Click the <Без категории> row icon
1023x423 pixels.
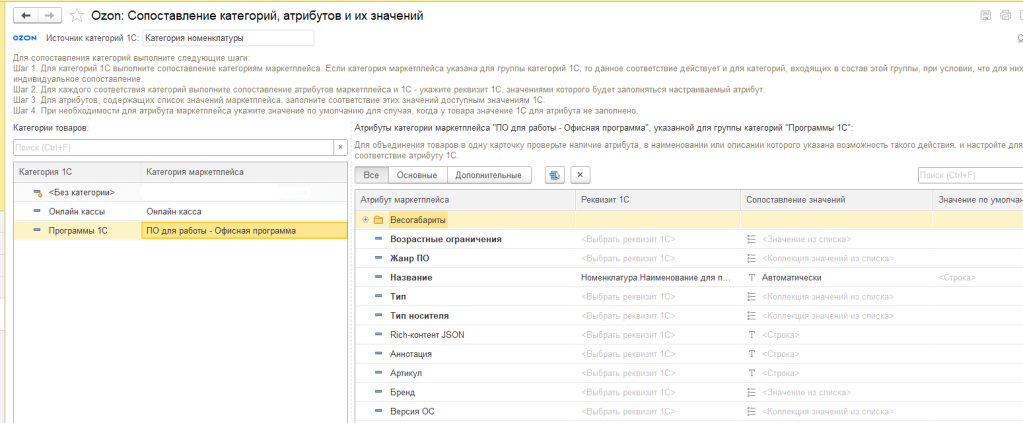(37, 193)
